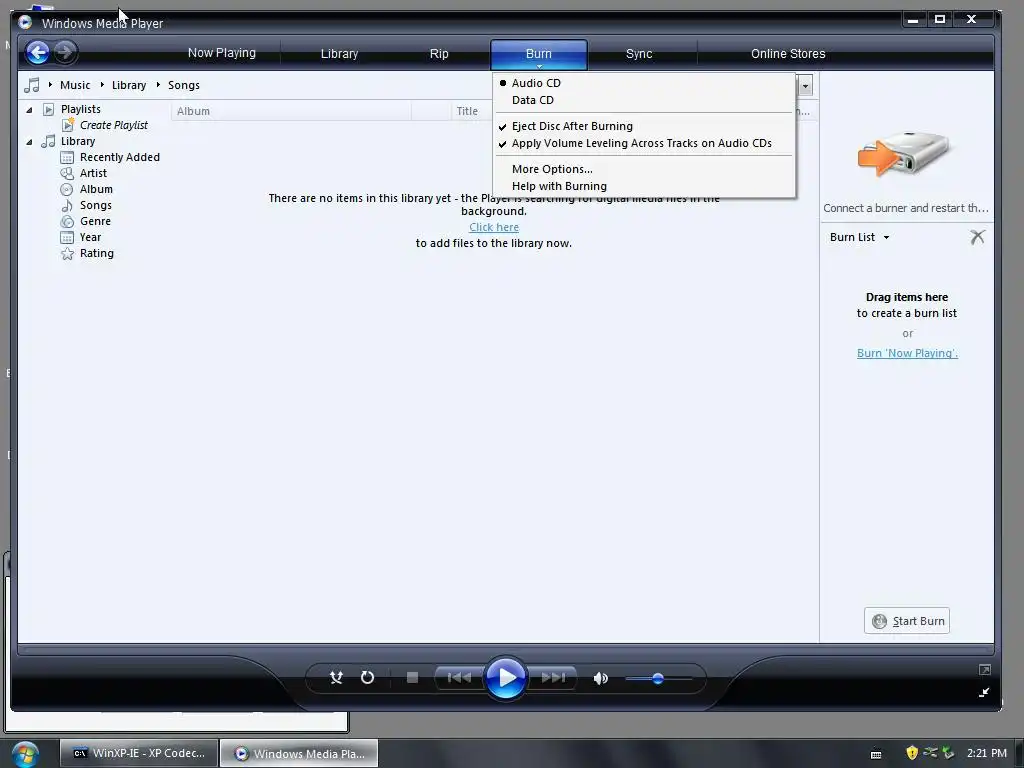Turn on repeat playback

(x=368, y=678)
